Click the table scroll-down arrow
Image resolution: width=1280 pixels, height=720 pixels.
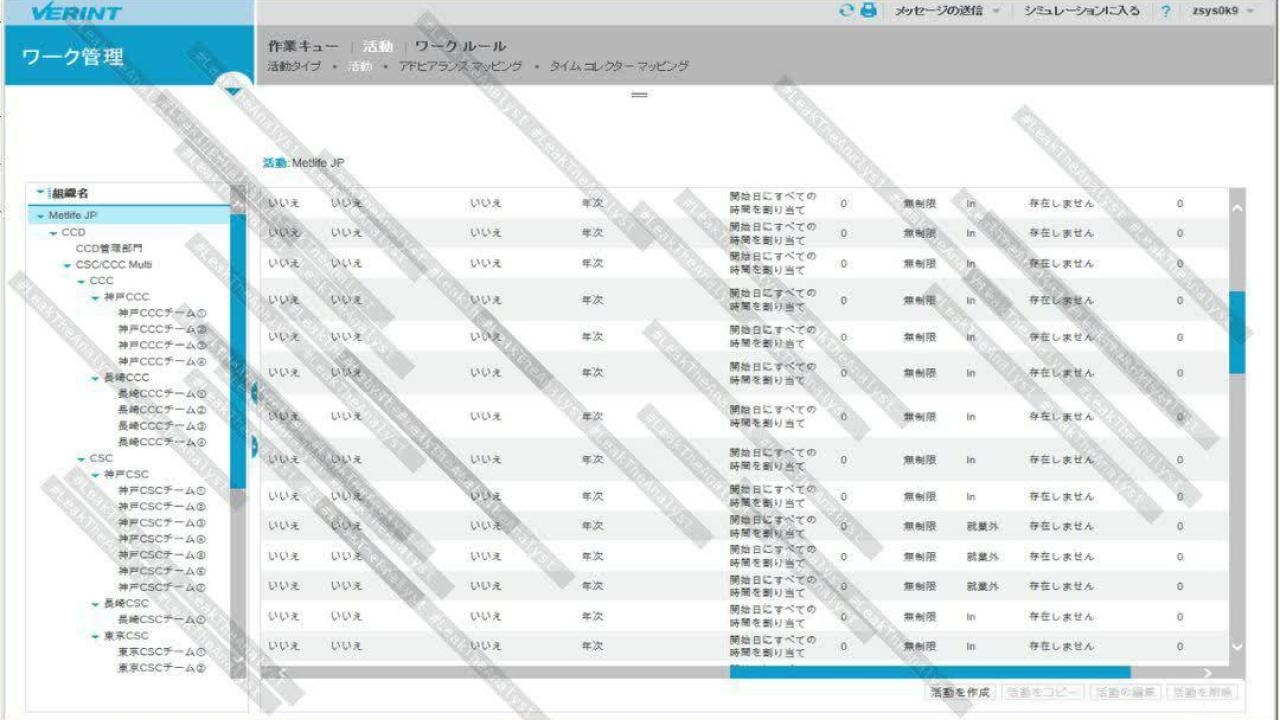pos(1237,647)
